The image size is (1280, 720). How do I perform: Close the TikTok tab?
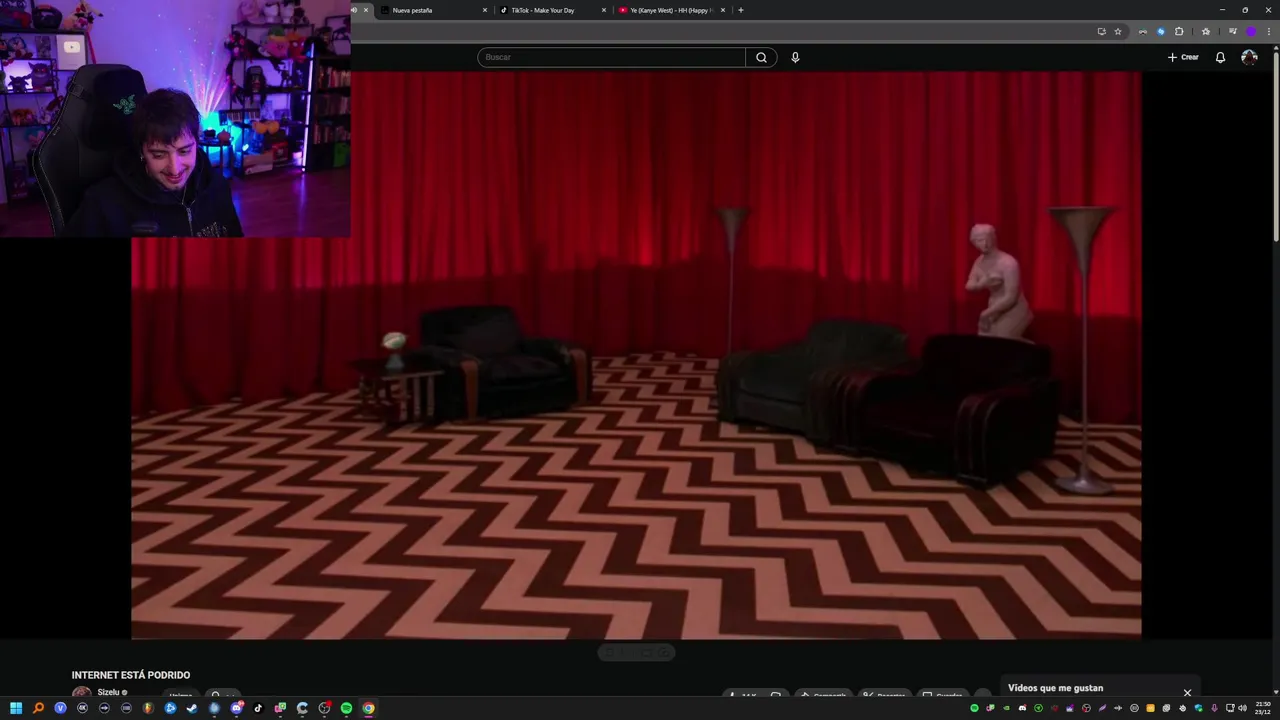click(x=604, y=10)
